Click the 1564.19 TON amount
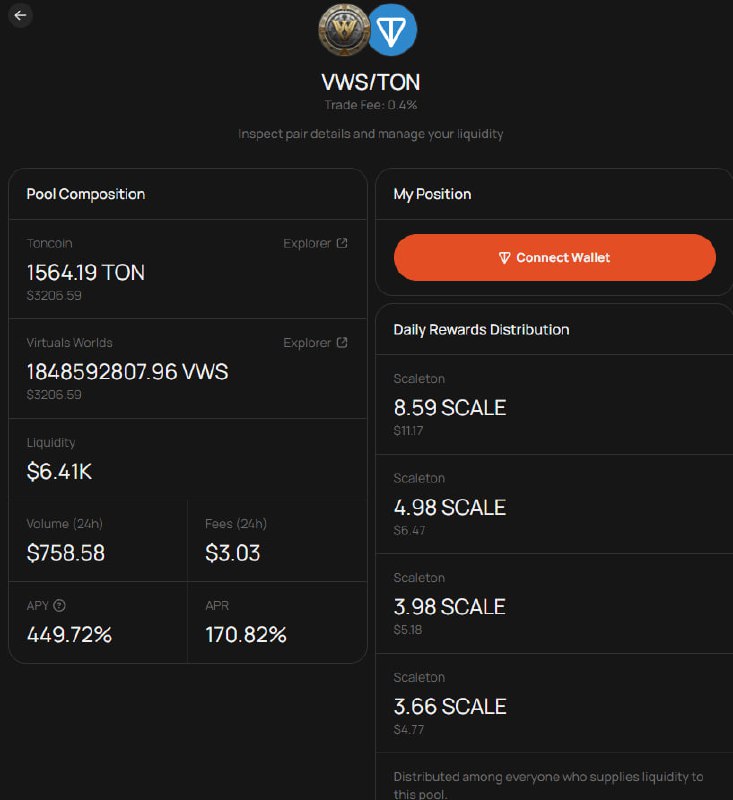The image size is (733, 800). [86, 272]
